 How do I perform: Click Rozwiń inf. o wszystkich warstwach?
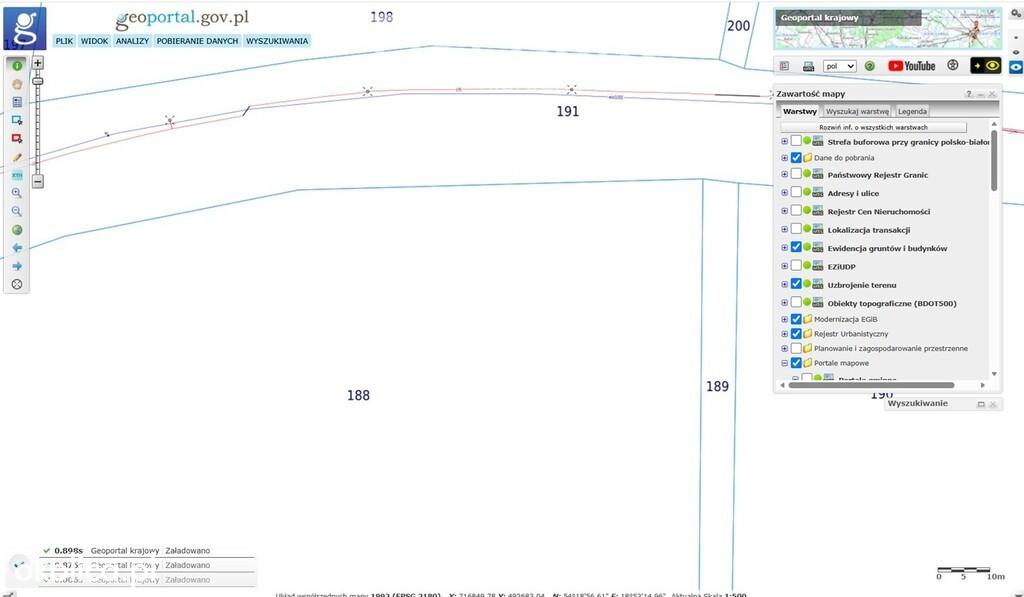click(x=873, y=127)
